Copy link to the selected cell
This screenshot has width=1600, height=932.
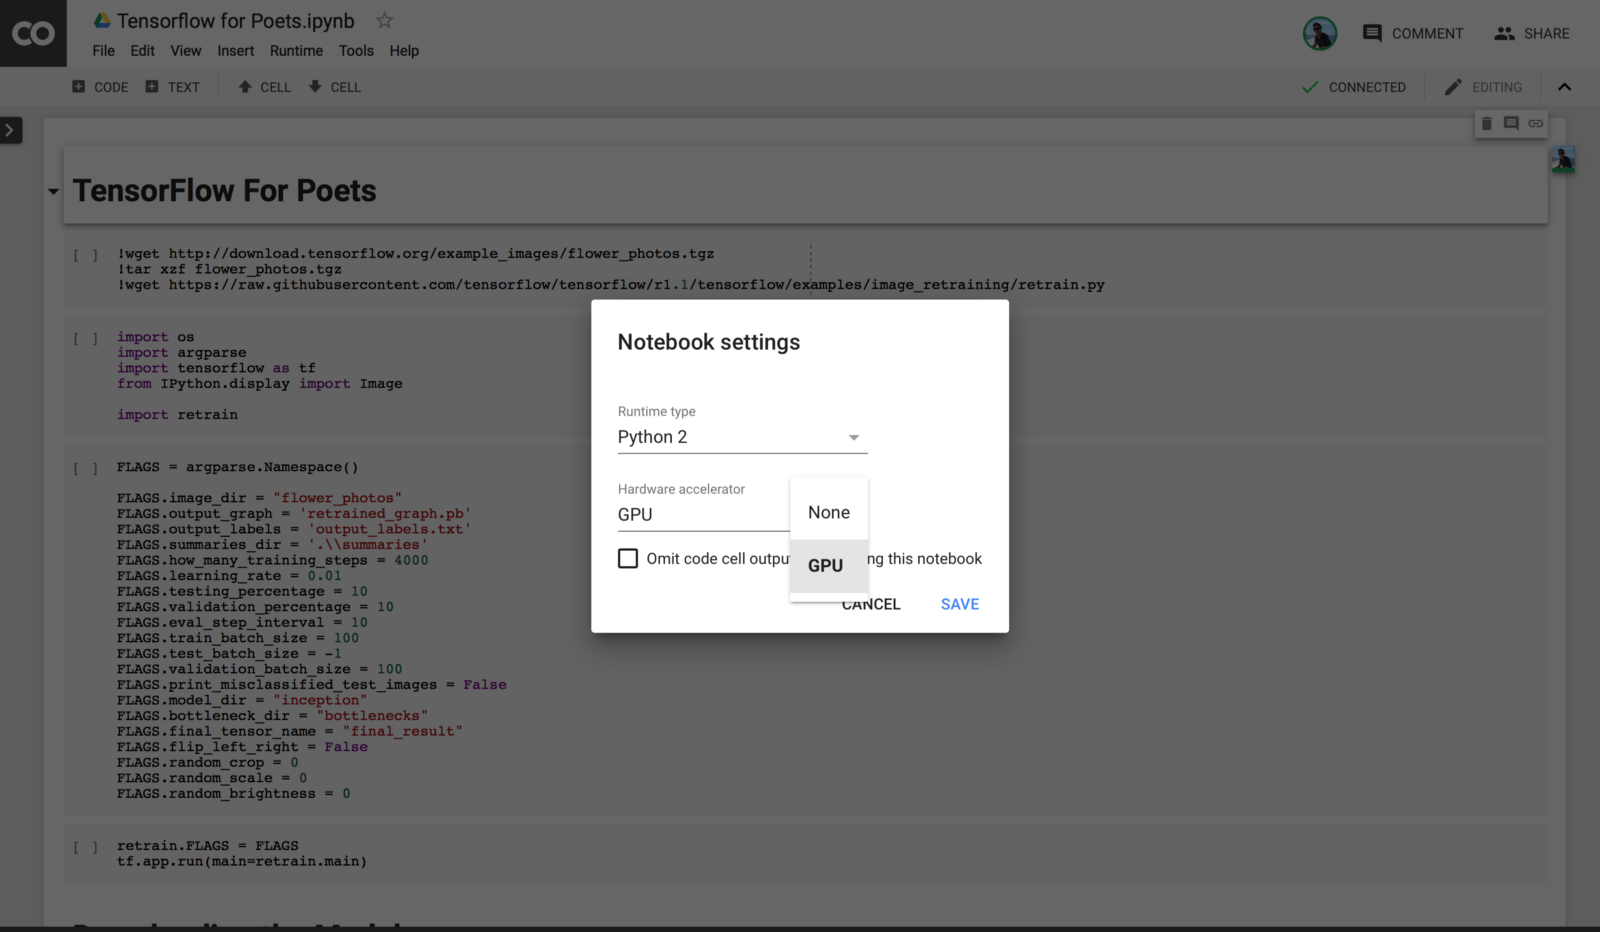[x=1535, y=123]
